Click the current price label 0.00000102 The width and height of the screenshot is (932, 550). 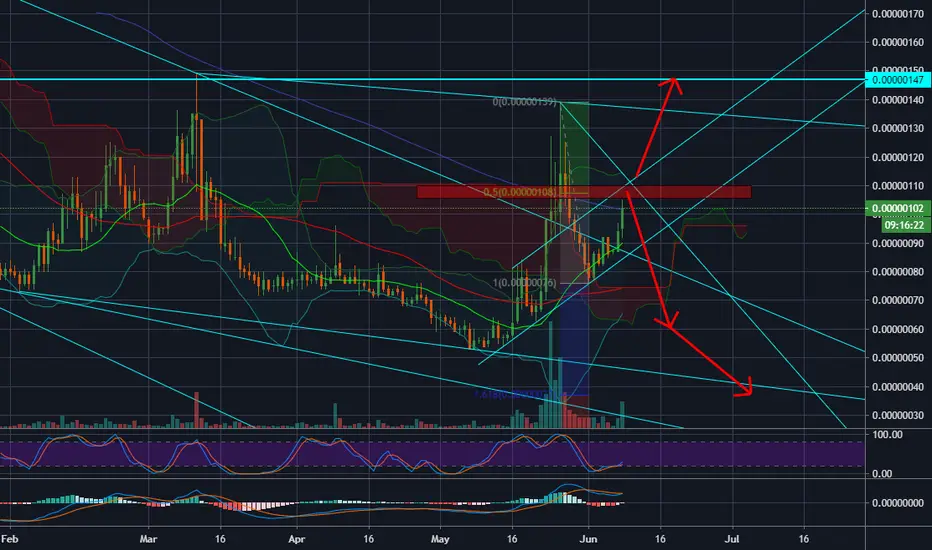pyautogui.click(x=898, y=209)
